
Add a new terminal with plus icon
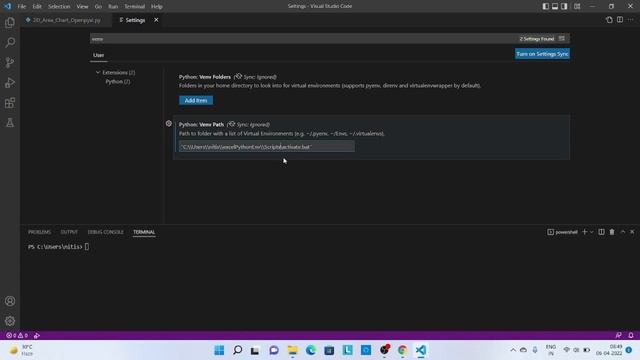(584, 232)
